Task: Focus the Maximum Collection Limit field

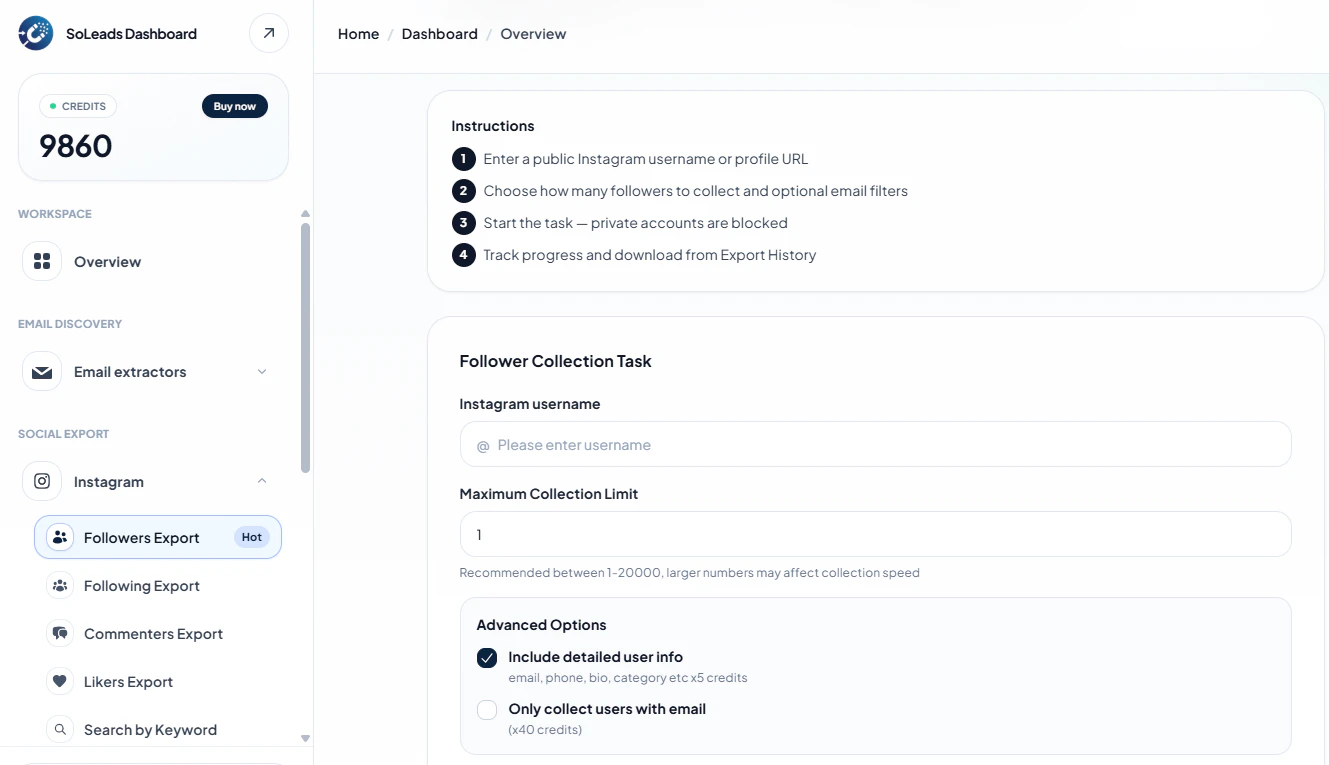Action: click(875, 534)
